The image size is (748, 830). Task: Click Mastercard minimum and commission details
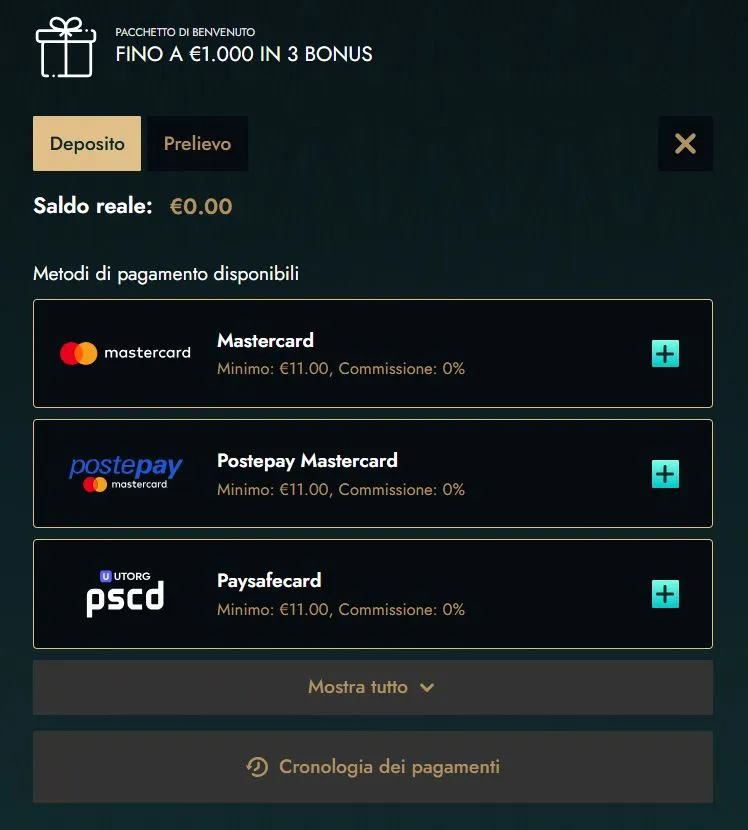[x=341, y=369]
